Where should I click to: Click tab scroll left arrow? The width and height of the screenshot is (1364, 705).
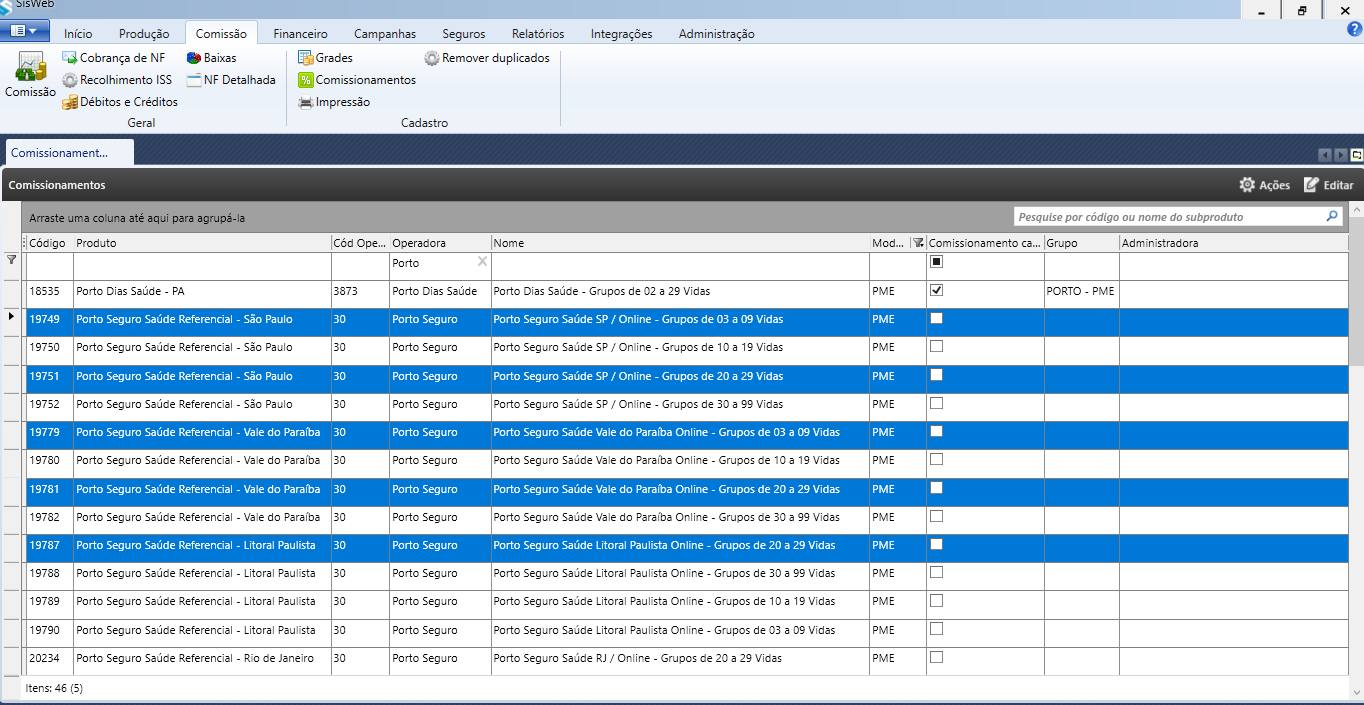[x=1325, y=155]
